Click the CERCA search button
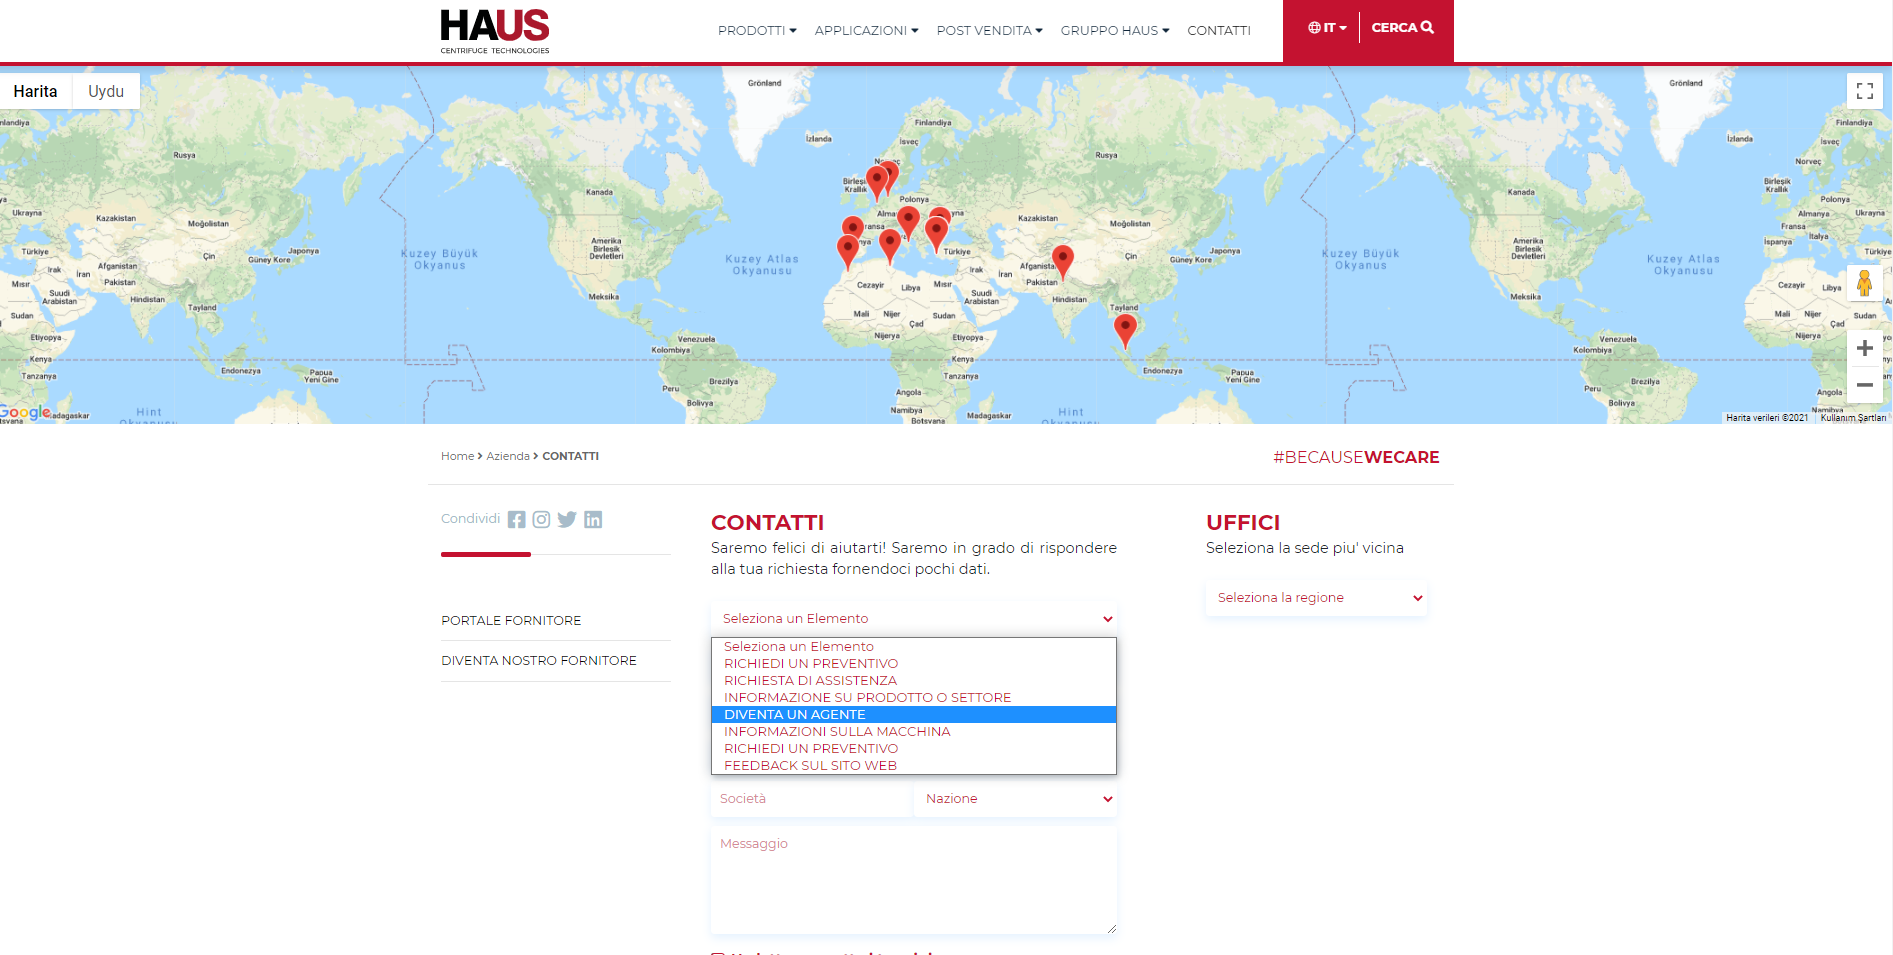 tap(1402, 28)
